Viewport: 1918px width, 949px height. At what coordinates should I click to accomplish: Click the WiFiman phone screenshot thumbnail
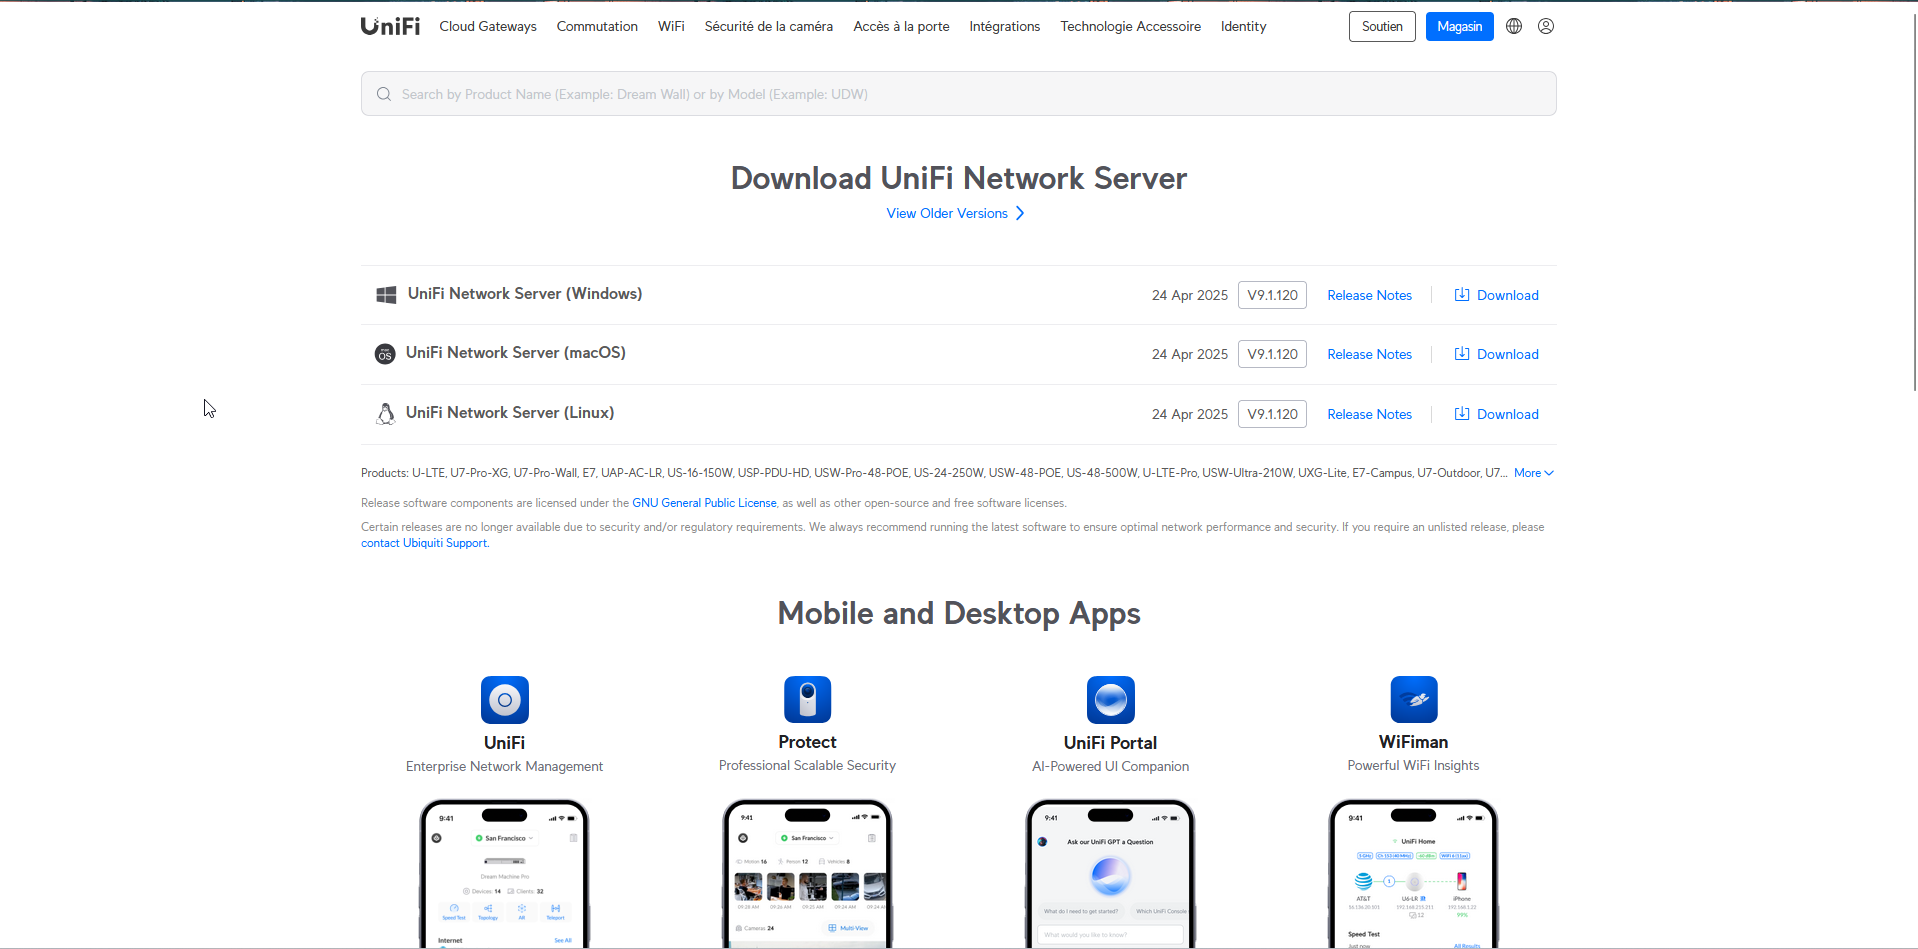pyautogui.click(x=1413, y=873)
